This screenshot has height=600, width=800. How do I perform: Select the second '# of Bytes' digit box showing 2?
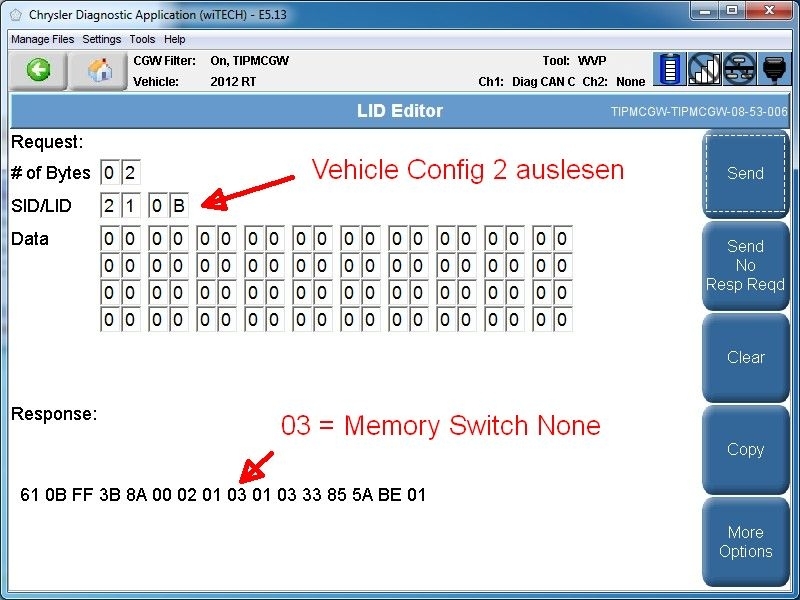tap(130, 172)
